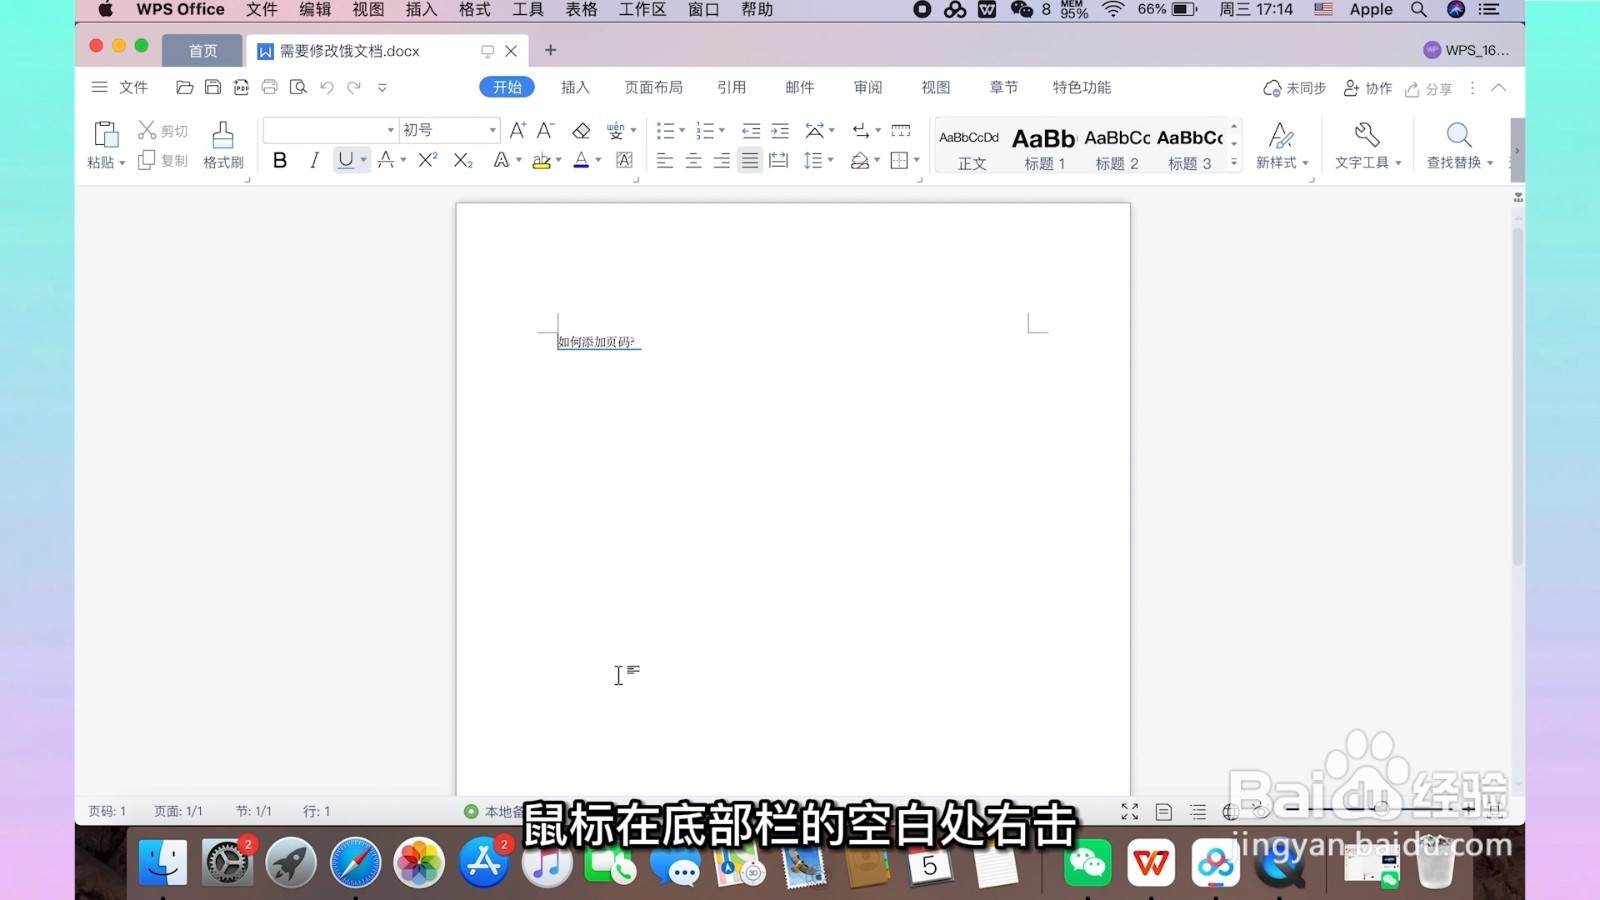Clear formatting with the eraser icon
This screenshot has width=1600, height=900.
point(582,130)
